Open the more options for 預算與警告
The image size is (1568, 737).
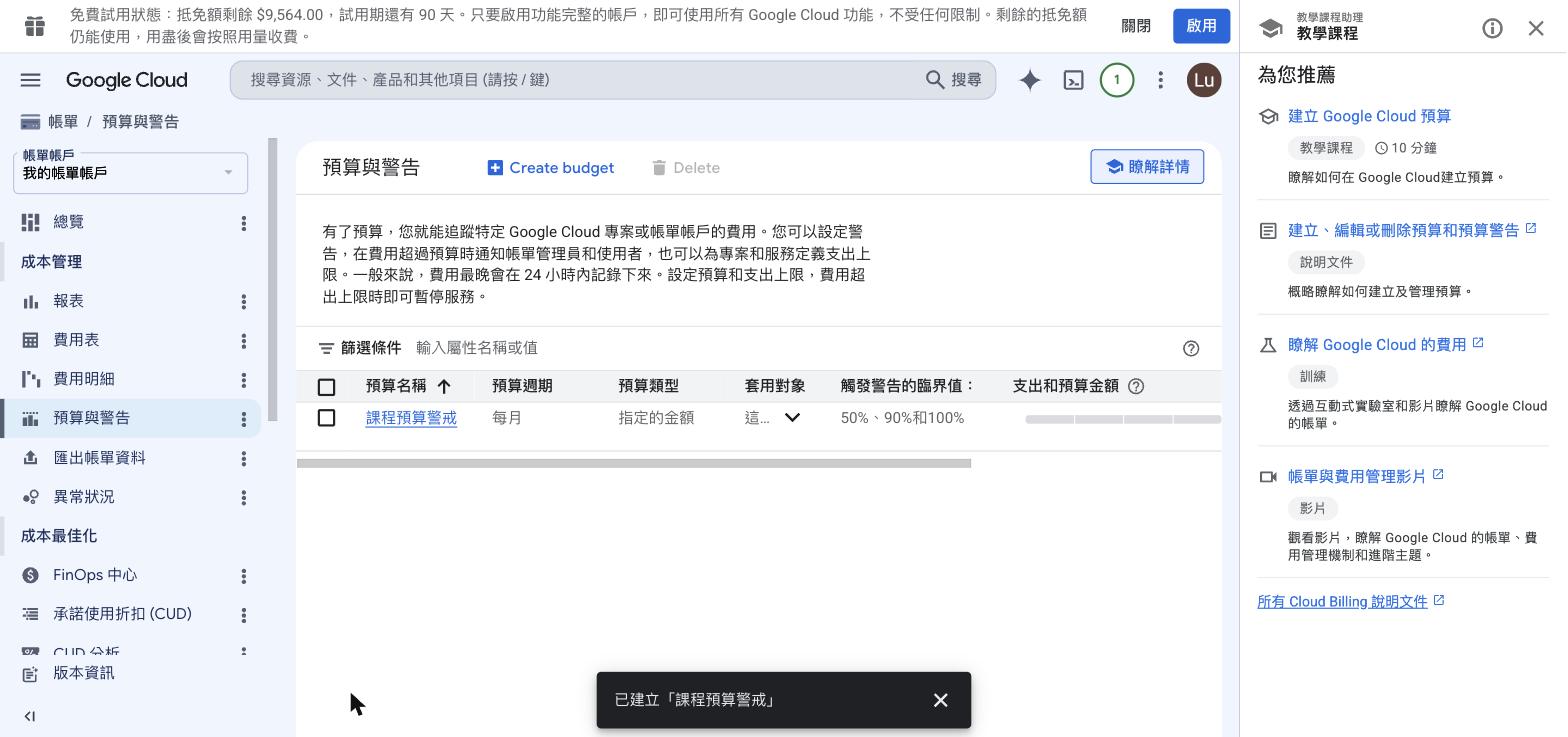243,419
